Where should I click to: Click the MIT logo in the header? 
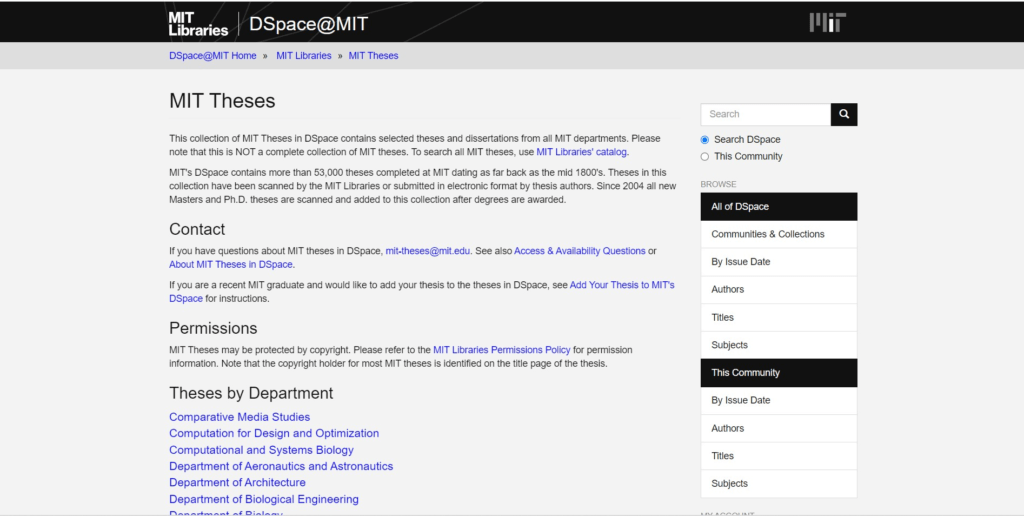coord(827,23)
